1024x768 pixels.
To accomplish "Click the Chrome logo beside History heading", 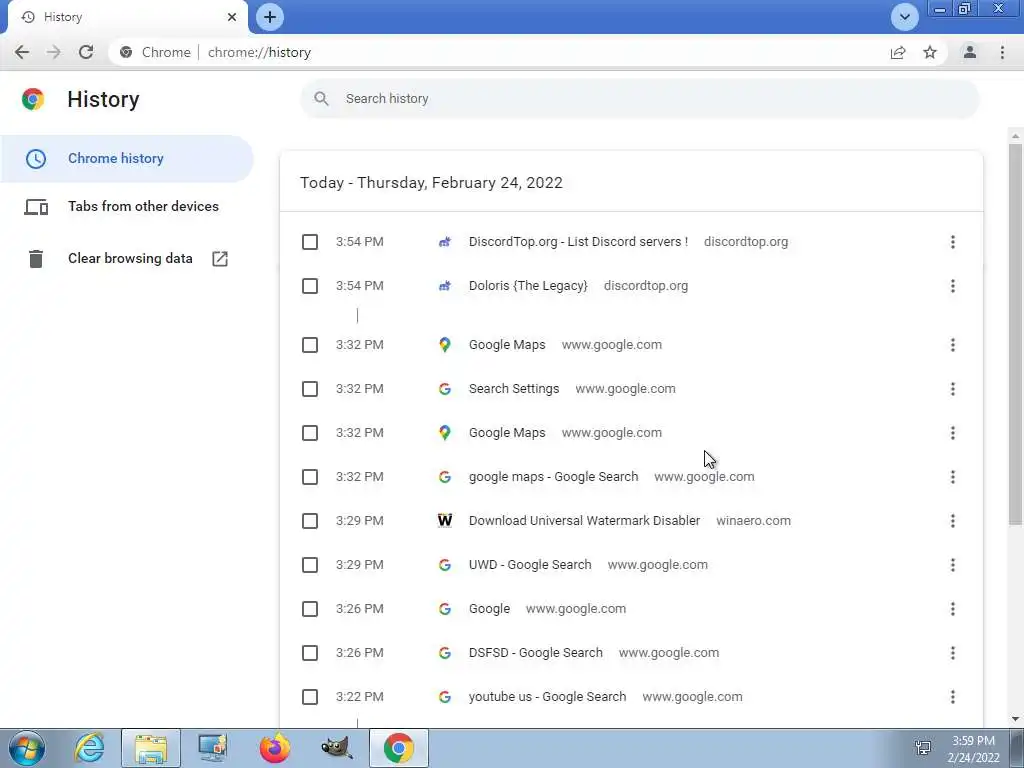I will pos(33,99).
